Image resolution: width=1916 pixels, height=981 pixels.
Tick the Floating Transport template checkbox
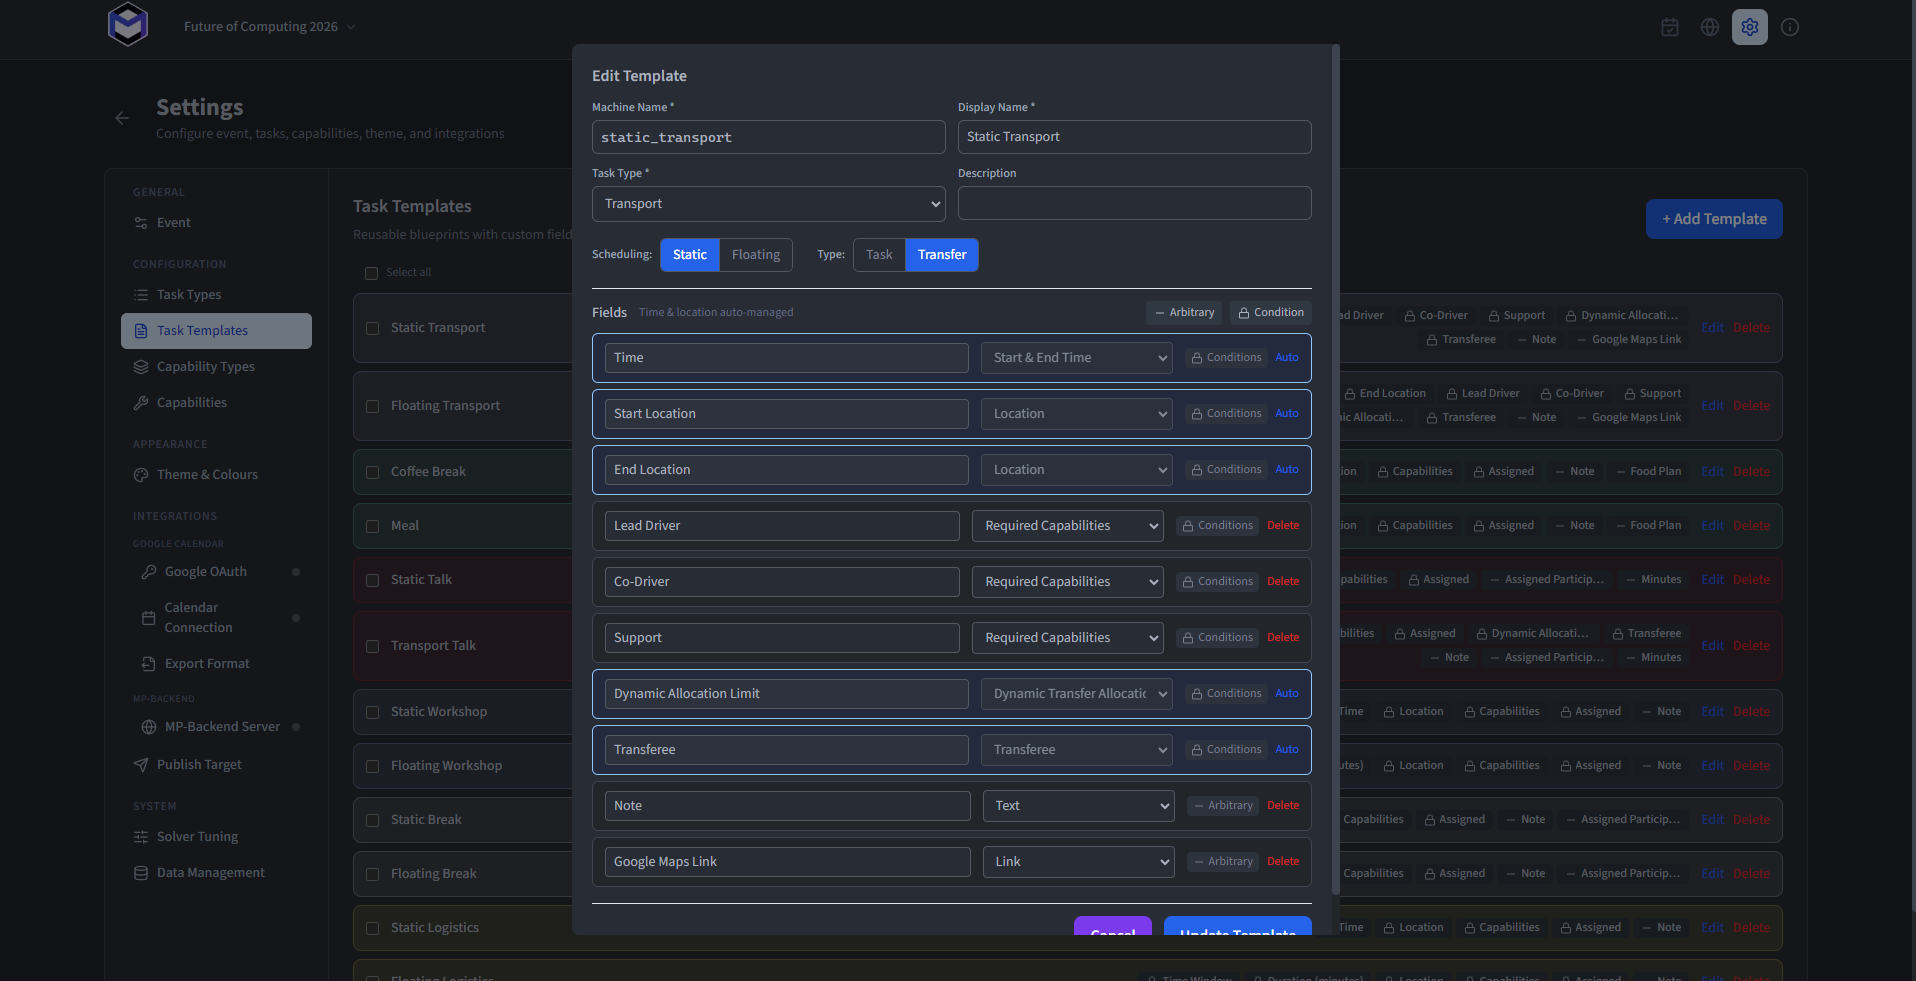coord(373,406)
